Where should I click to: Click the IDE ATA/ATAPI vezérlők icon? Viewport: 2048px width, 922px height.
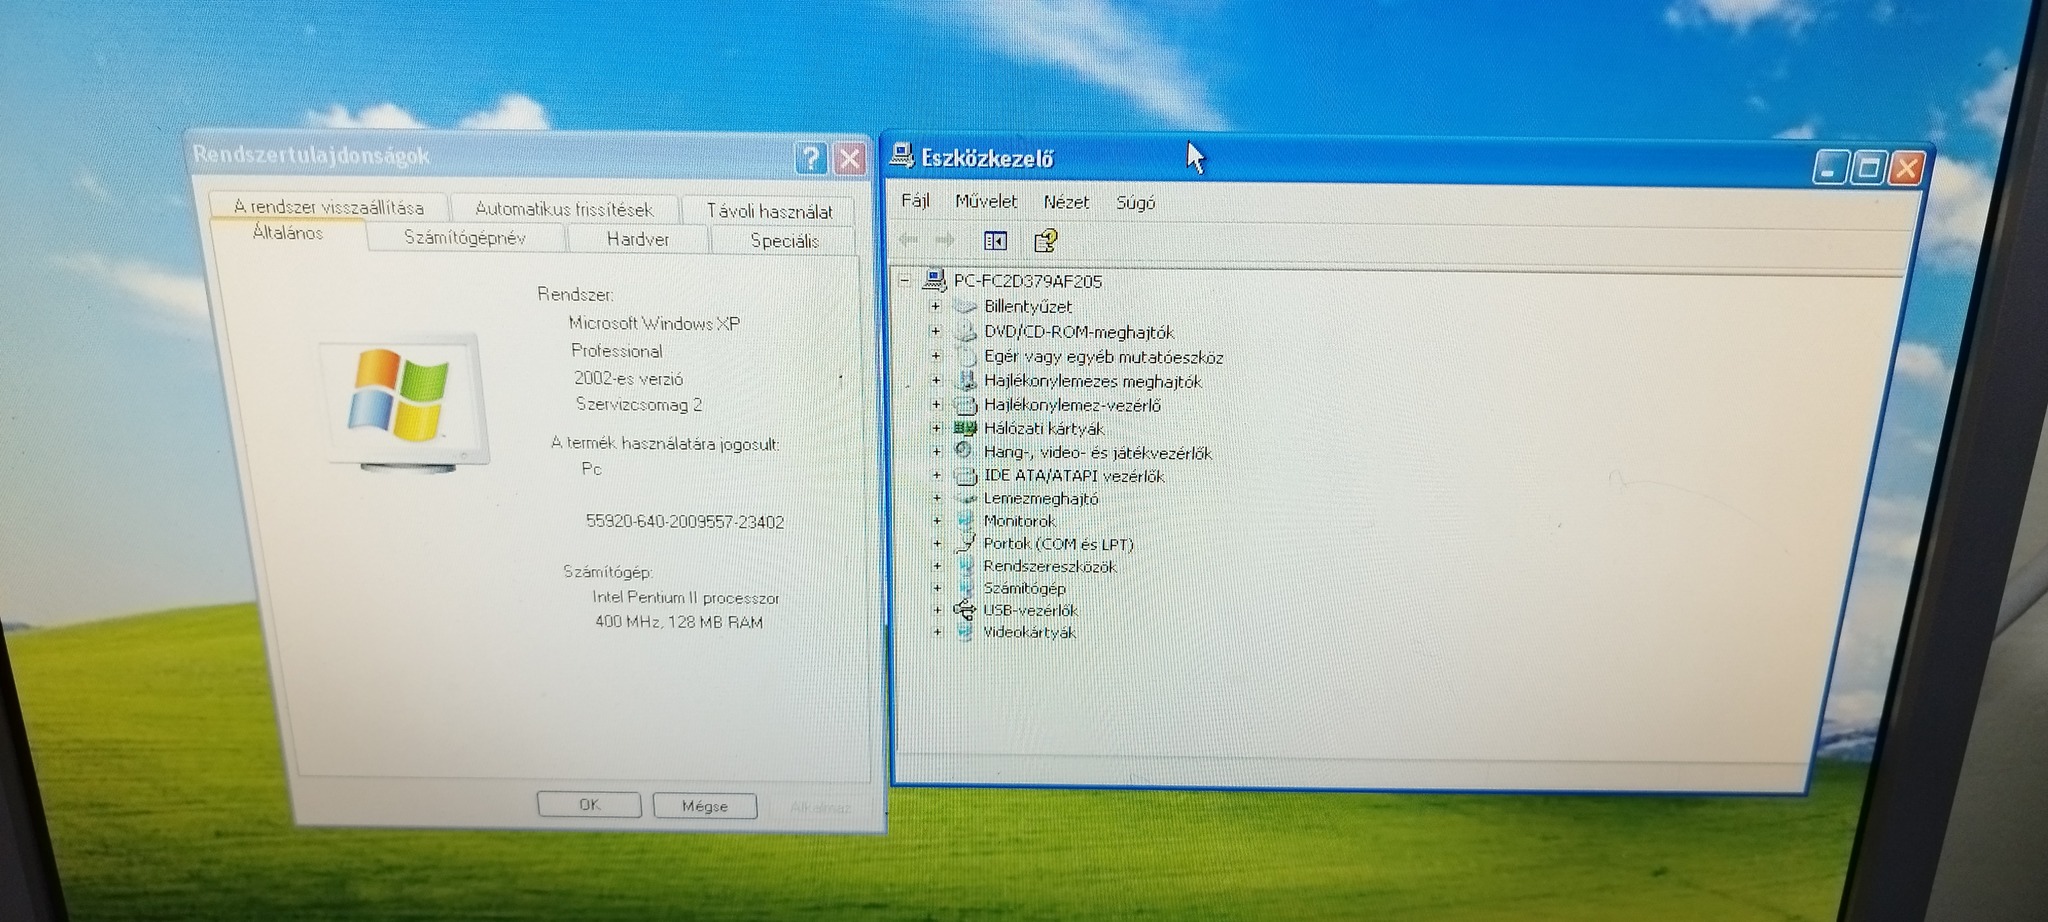pyautogui.click(x=966, y=475)
